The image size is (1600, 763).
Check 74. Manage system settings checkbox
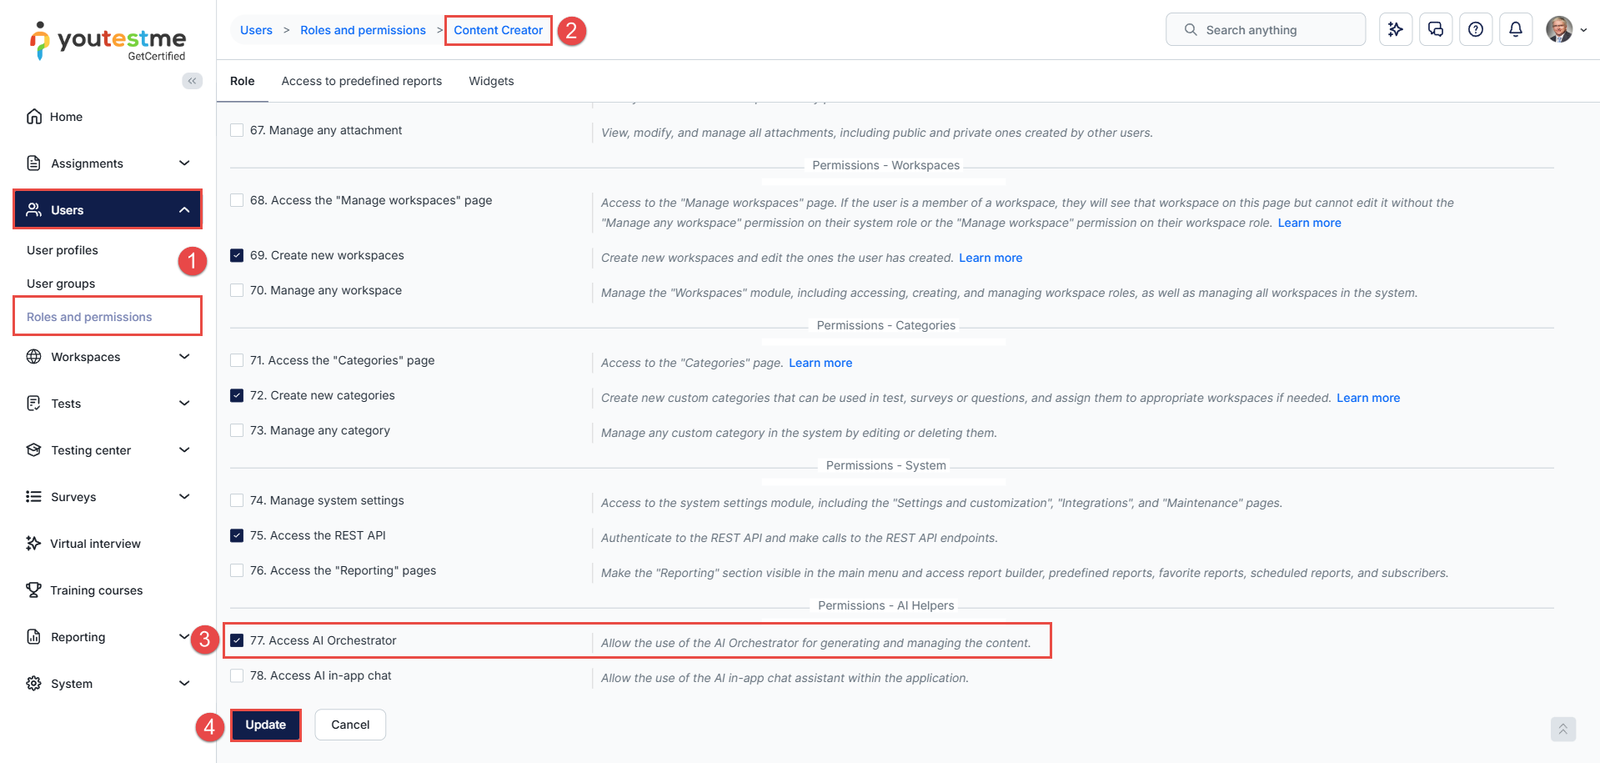click(237, 501)
